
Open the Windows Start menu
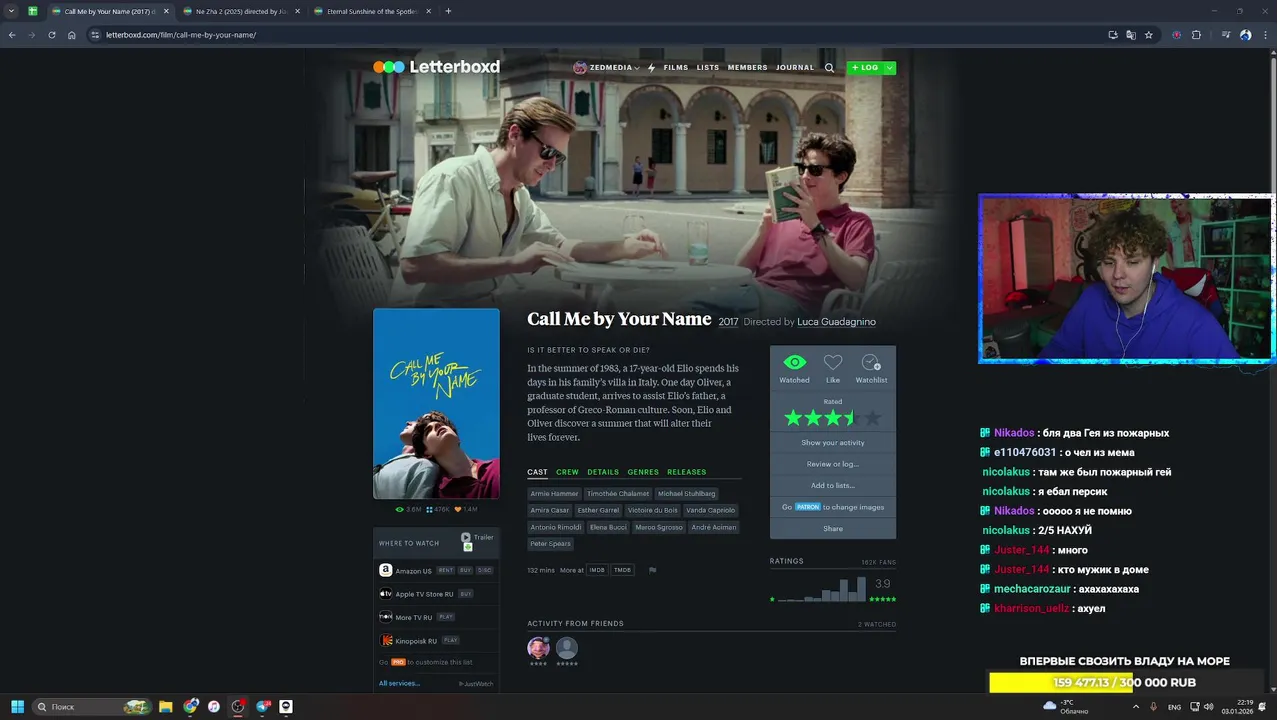point(18,707)
